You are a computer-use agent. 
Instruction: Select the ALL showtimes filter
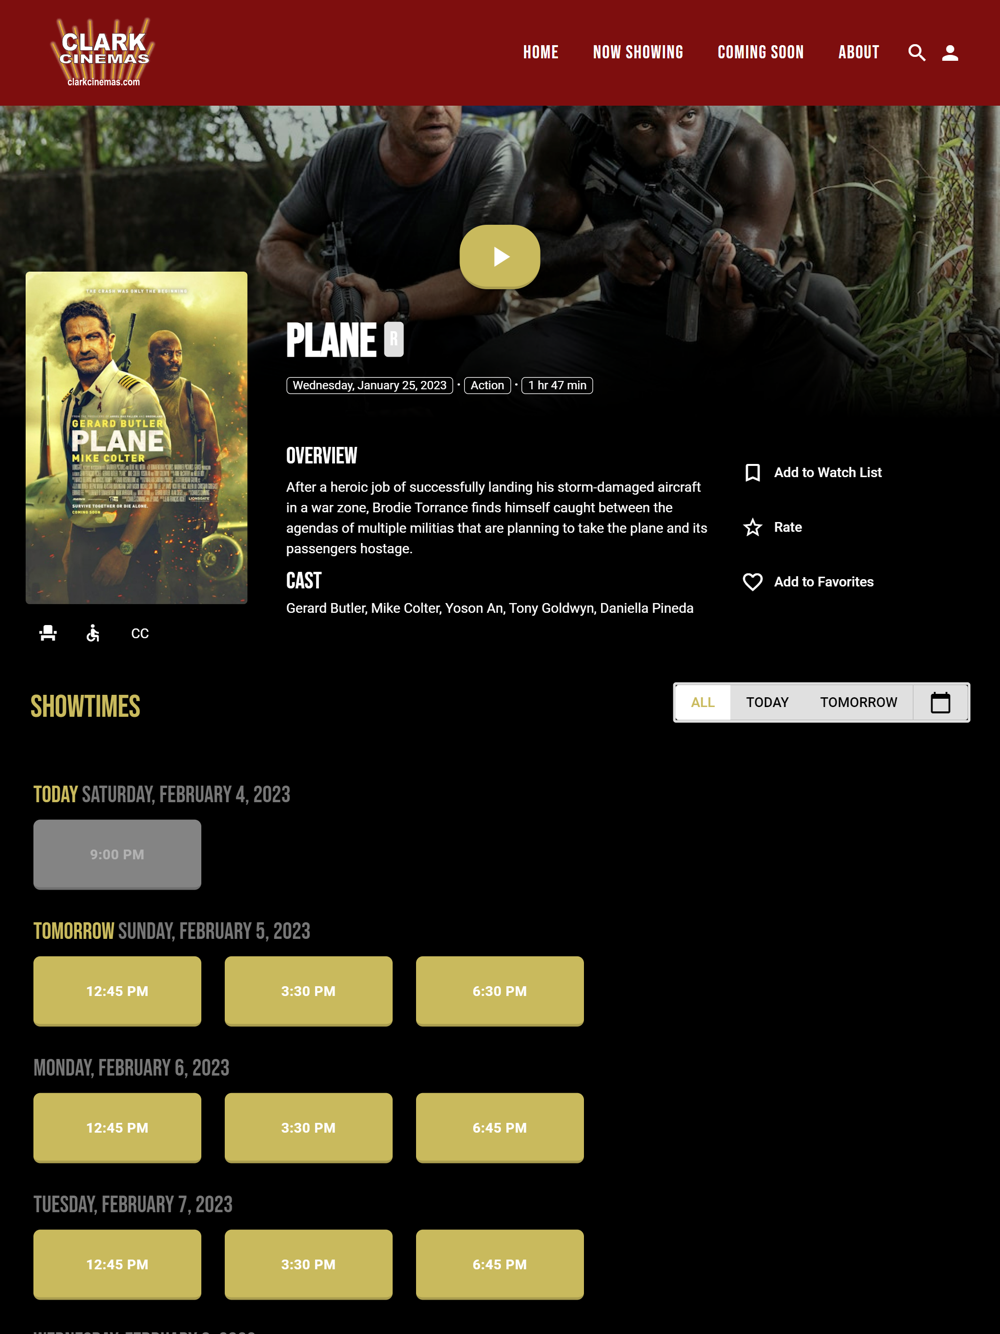703,702
